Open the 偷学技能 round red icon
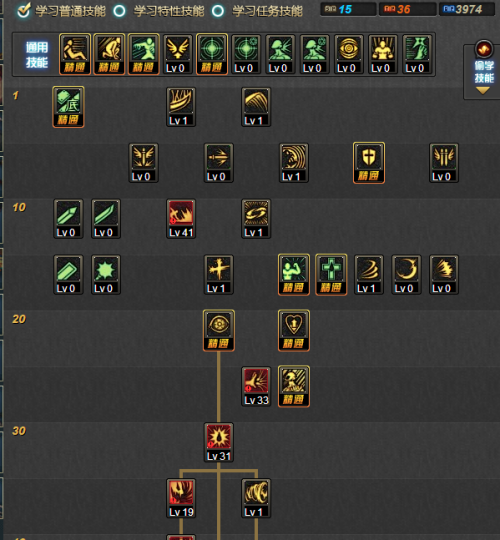The height and width of the screenshot is (540, 500). [x=484, y=49]
